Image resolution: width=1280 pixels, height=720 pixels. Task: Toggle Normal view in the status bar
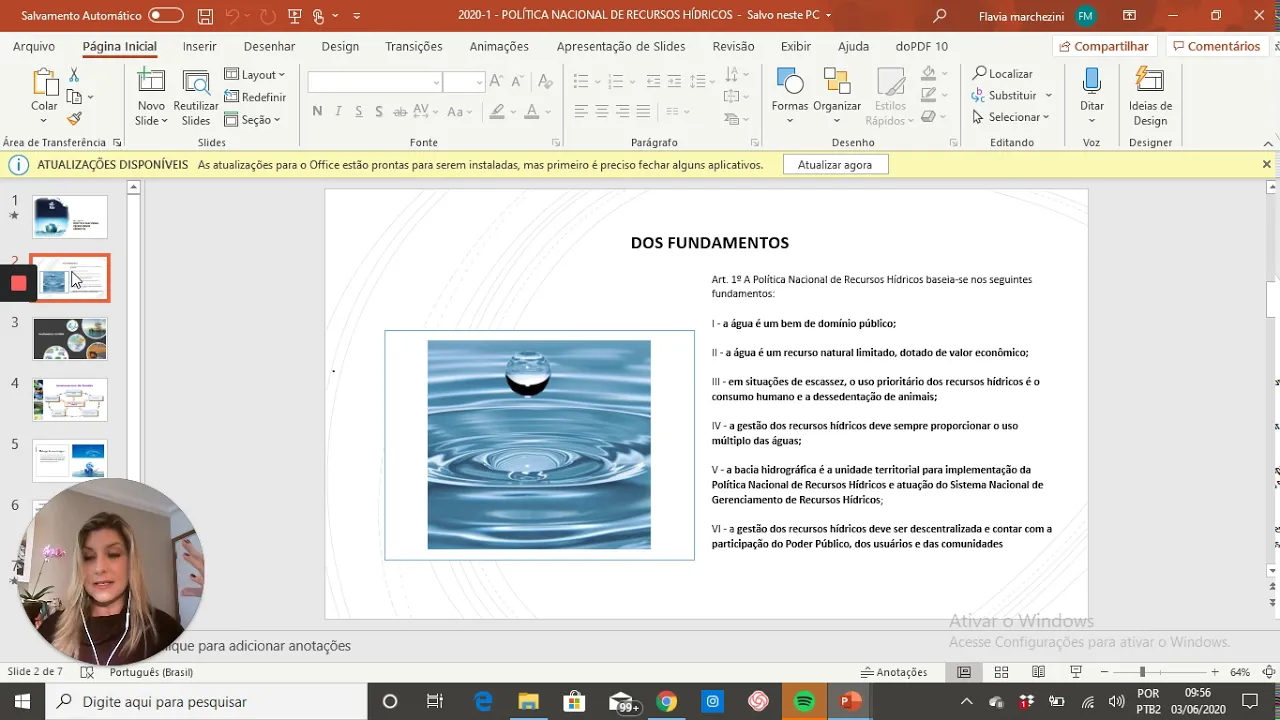[964, 672]
